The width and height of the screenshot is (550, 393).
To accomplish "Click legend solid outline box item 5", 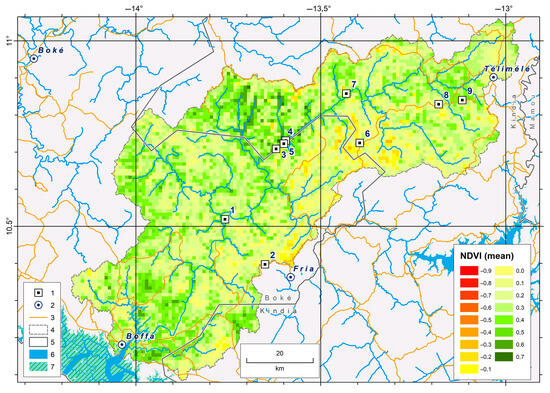I will [38, 342].
